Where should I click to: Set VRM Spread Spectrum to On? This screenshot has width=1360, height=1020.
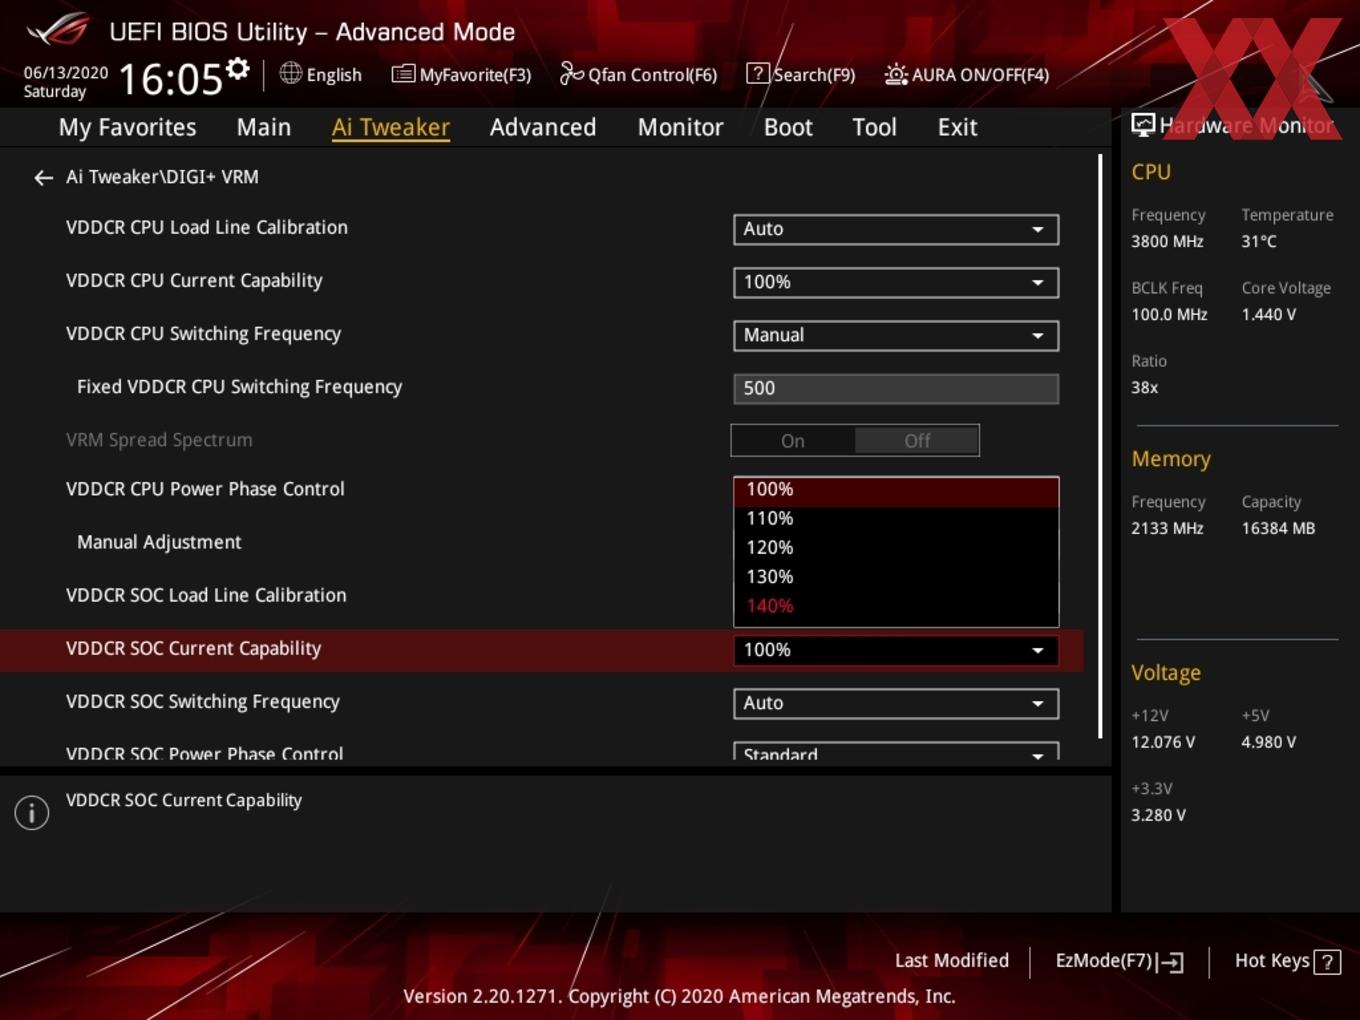793,441
